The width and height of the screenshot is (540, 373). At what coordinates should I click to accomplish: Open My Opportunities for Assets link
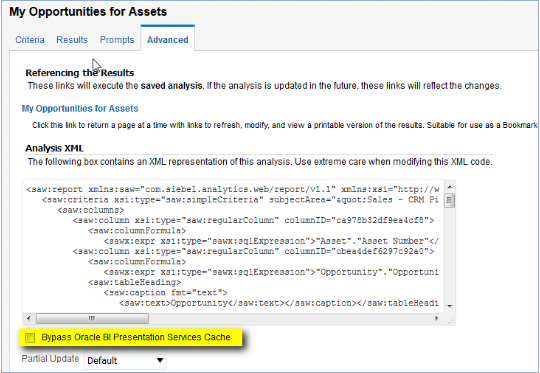(x=80, y=108)
